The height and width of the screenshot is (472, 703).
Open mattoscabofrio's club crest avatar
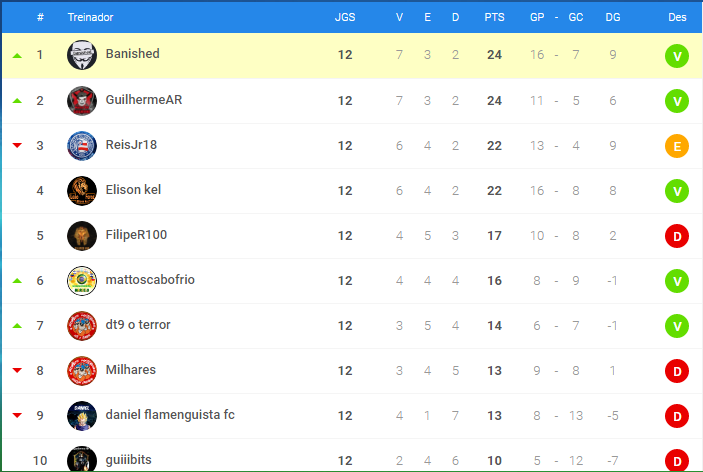pyautogui.click(x=82, y=281)
